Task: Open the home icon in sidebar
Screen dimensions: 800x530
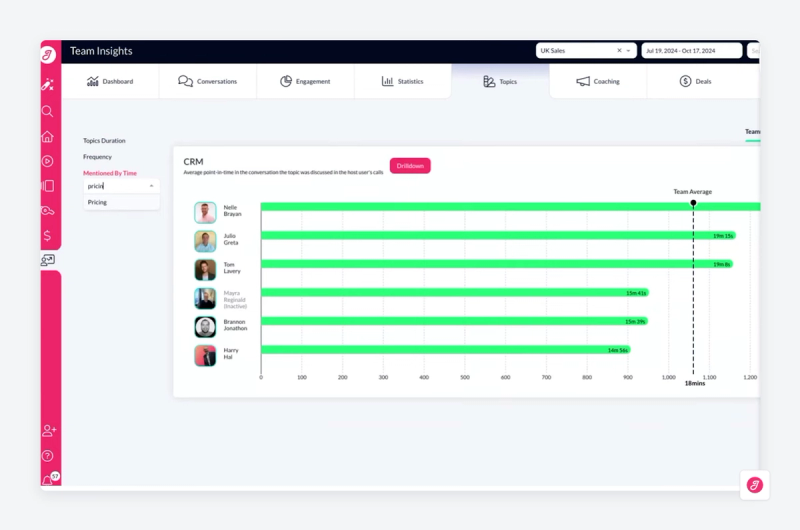Action: click(x=47, y=137)
